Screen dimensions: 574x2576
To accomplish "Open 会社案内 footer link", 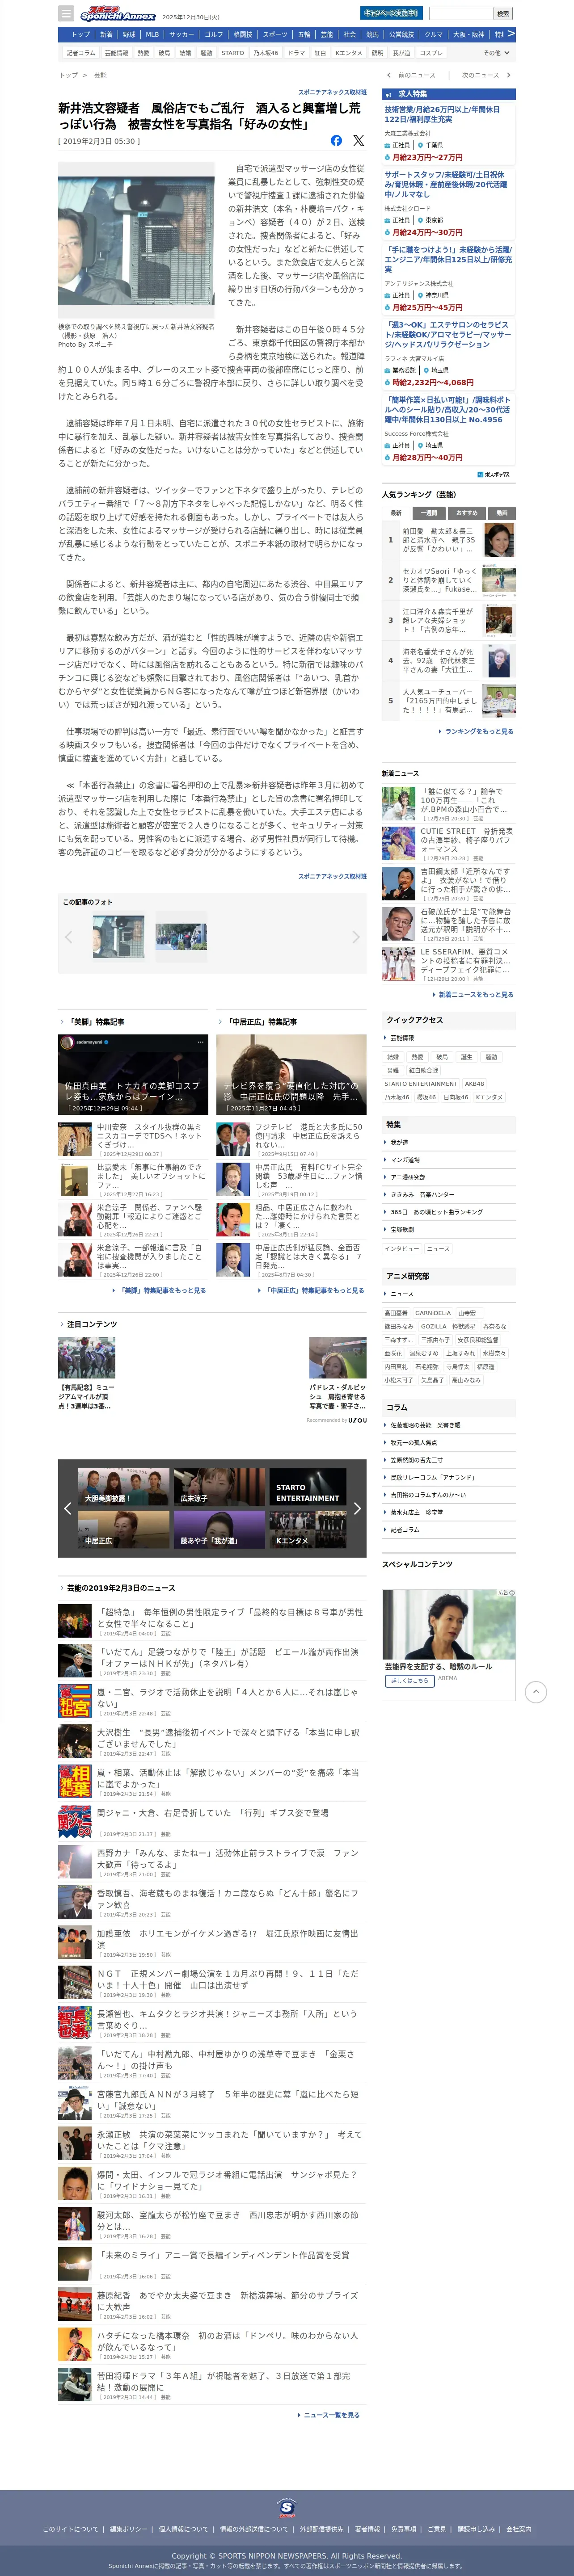I will (x=518, y=2529).
